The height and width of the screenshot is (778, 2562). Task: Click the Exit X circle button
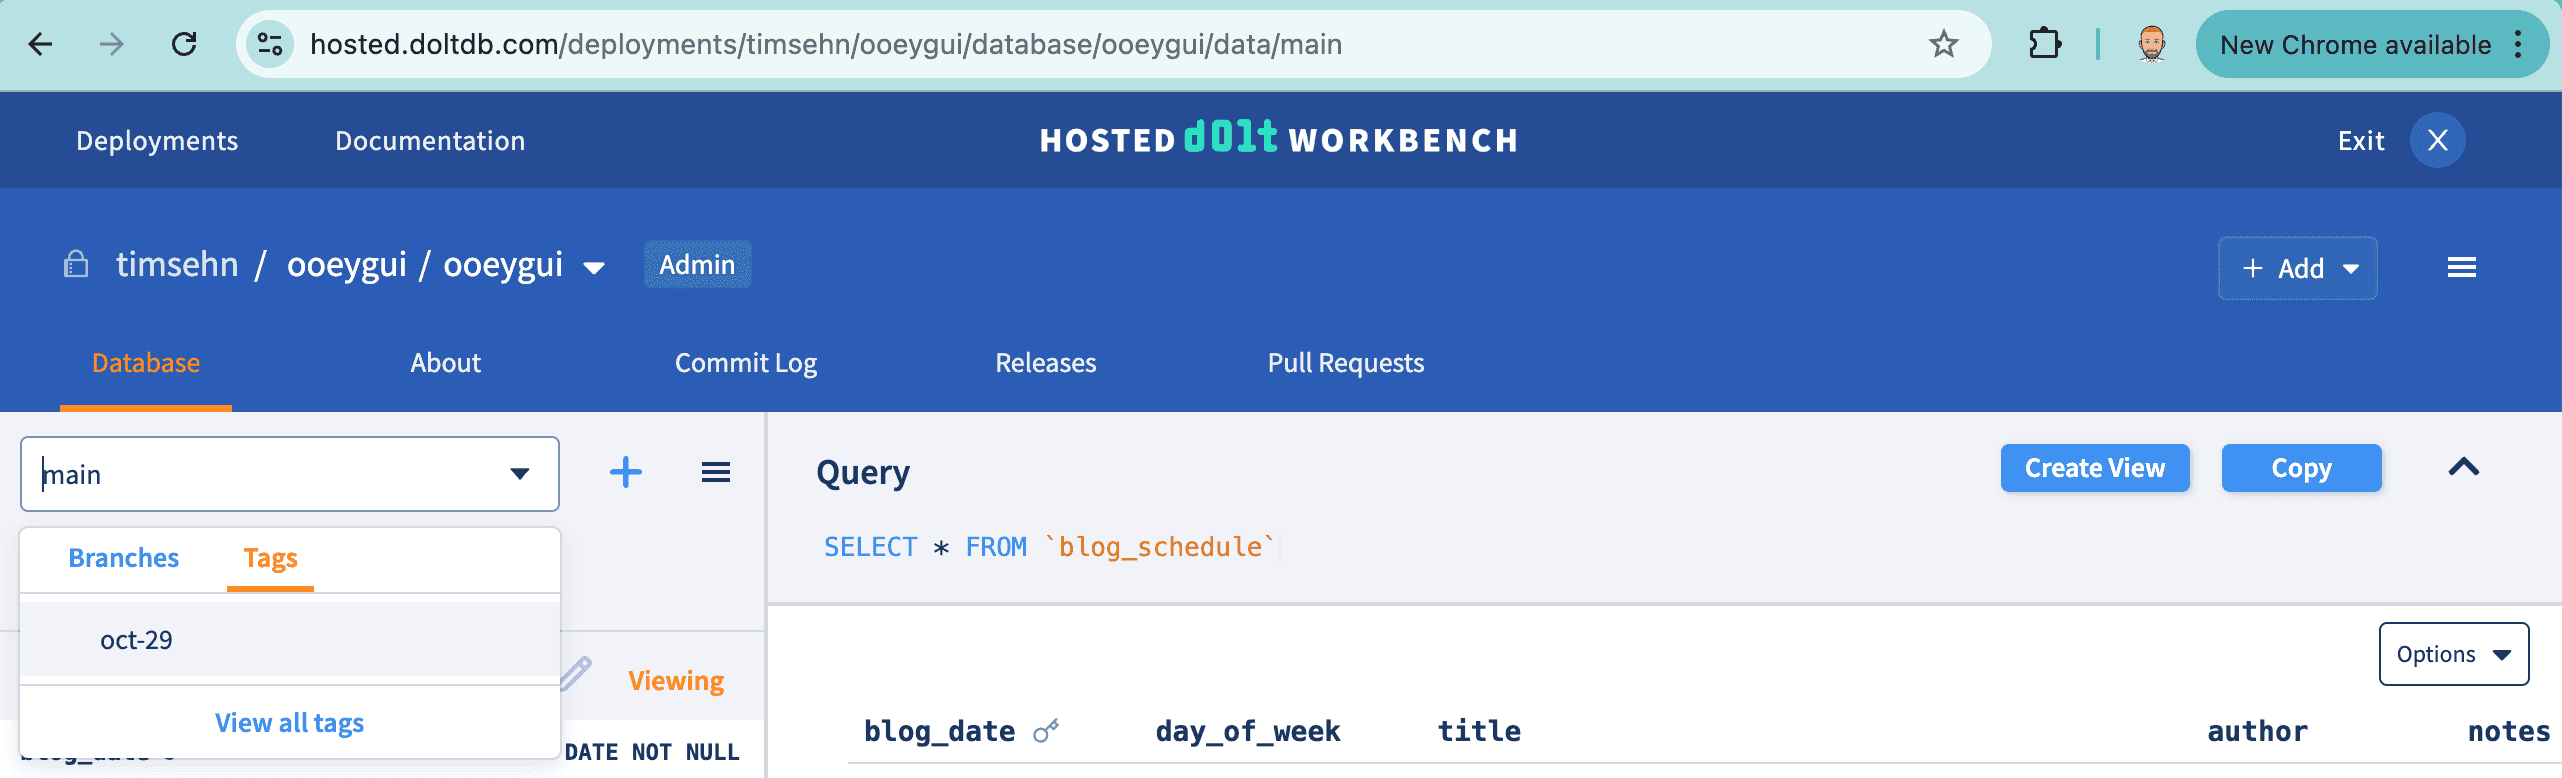[x=2437, y=140]
